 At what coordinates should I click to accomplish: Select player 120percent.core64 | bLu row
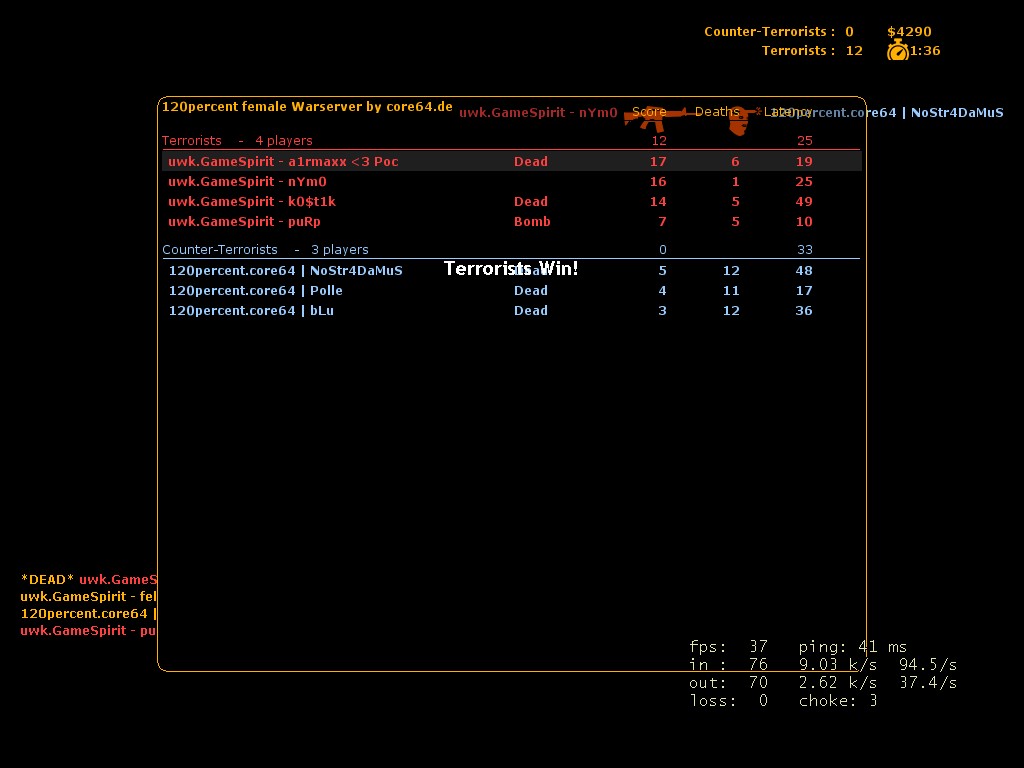click(x=251, y=311)
